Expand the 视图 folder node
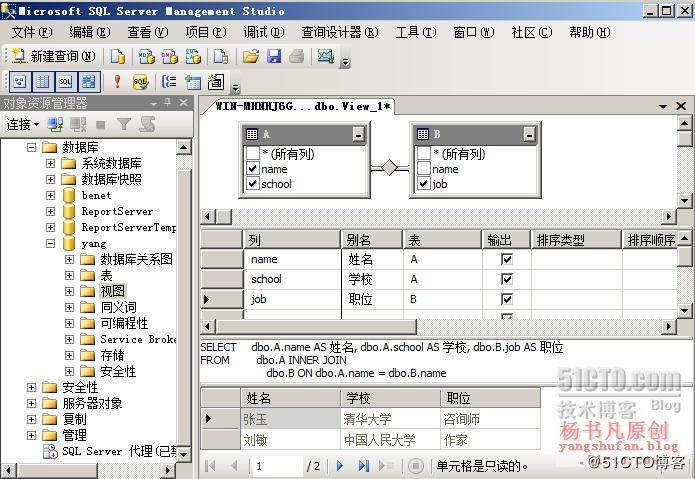The width and height of the screenshot is (695, 479). coord(70,291)
